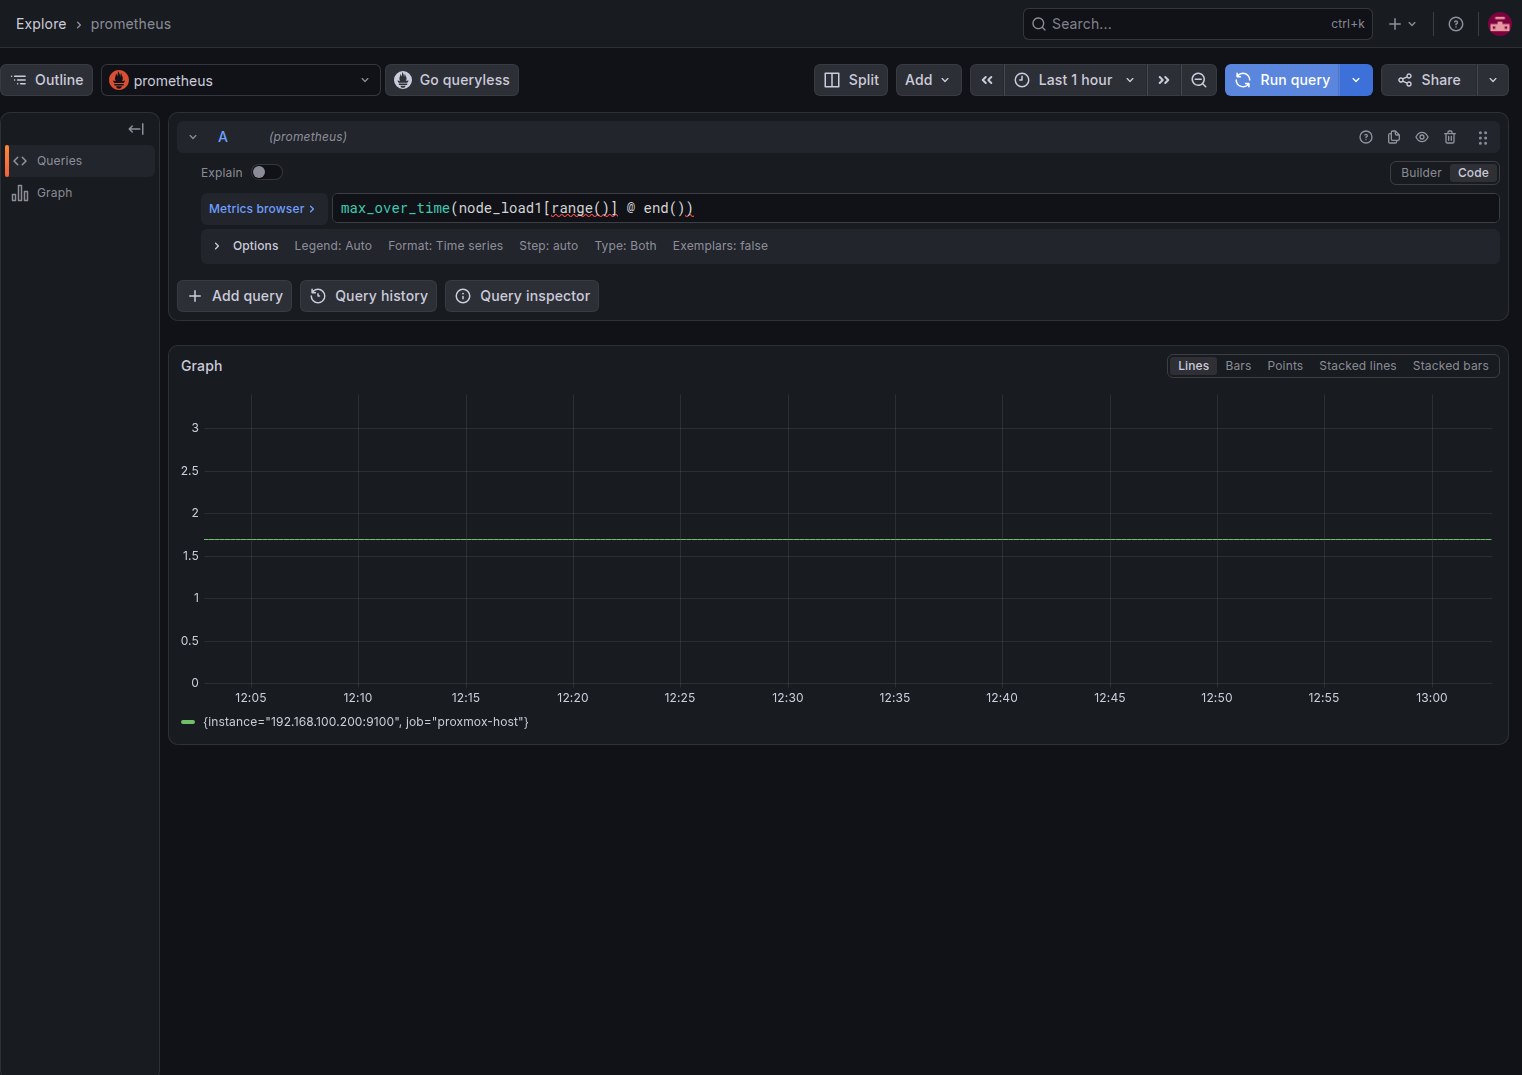Toggle the Explain switch
Screen dimensions: 1522x1075
pos(266,172)
